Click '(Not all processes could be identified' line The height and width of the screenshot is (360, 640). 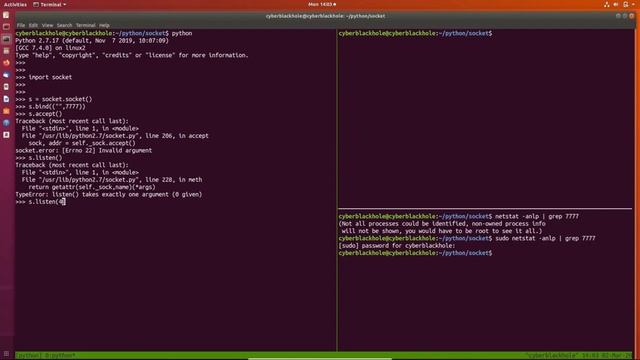coord(442,224)
